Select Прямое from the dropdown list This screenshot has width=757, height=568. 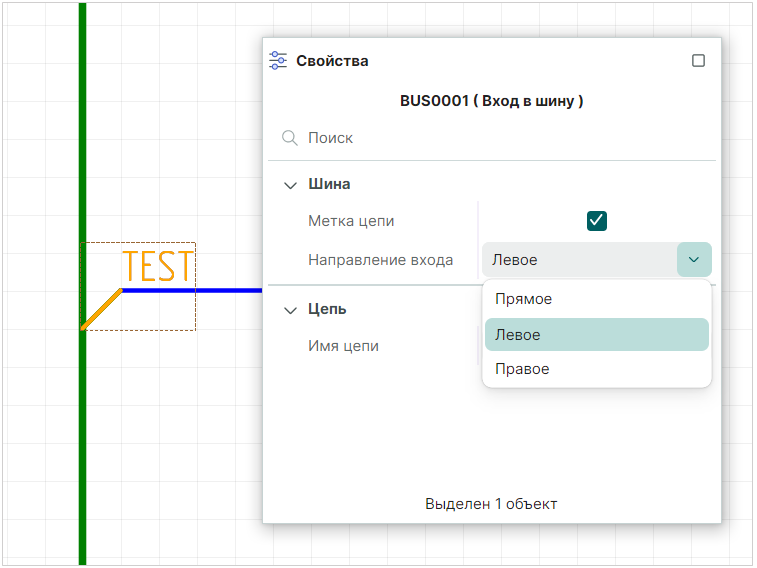pos(597,299)
